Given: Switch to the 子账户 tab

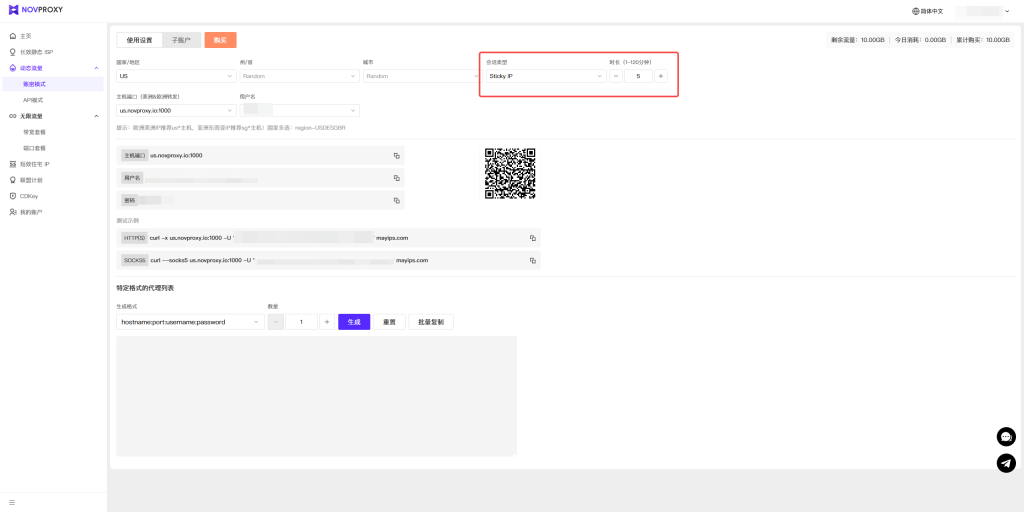Looking at the screenshot, I should click(x=181, y=40).
